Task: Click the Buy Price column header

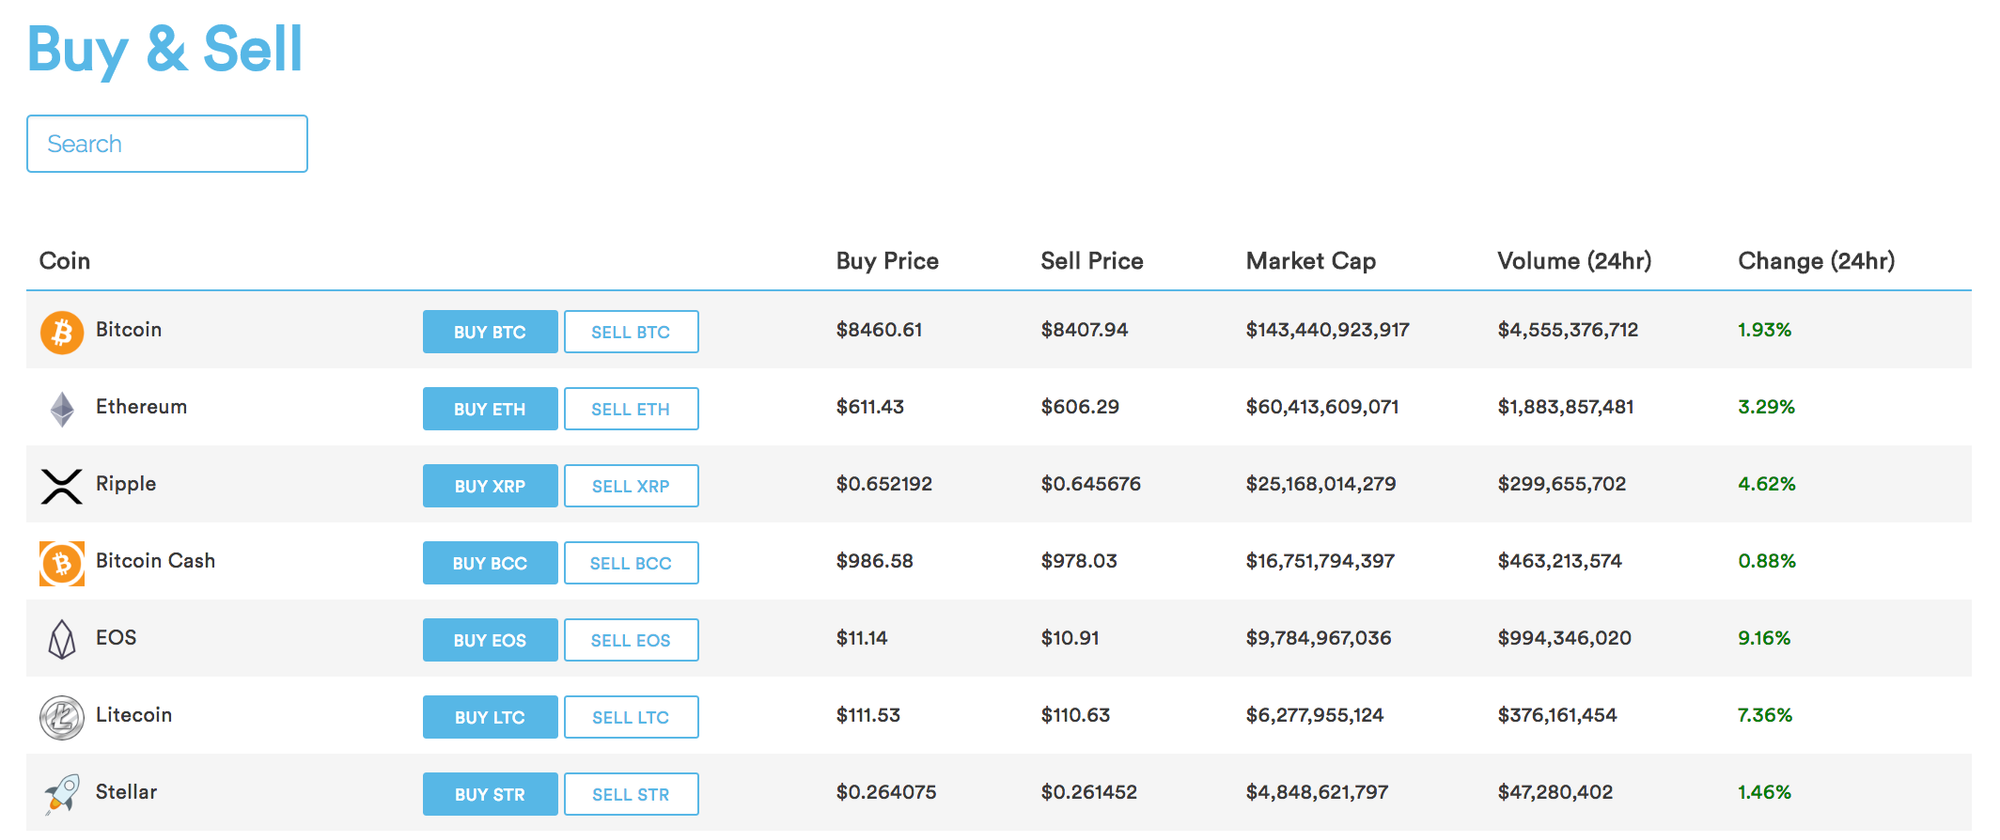Action: tap(888, 261)
